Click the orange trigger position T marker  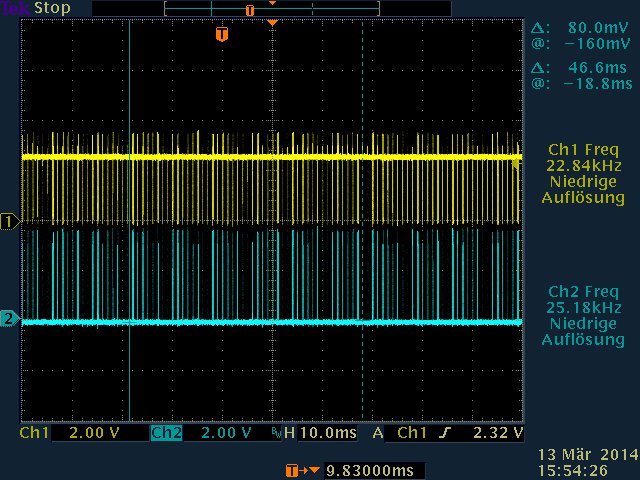(222, 34)
